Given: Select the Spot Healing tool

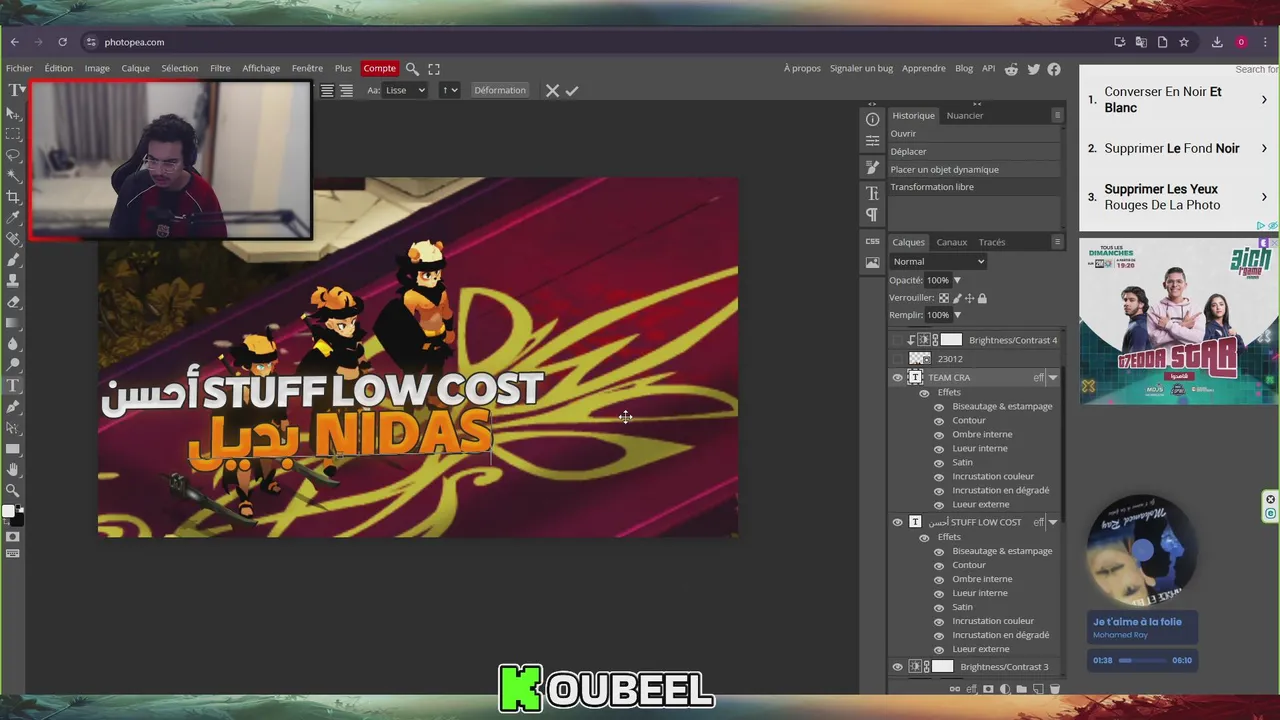Looking at the screenshot, I should [x=13, y=239].
